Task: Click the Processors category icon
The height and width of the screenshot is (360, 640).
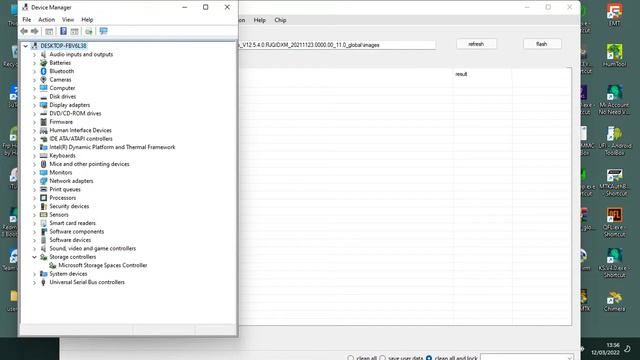Action: tap(44, 198)
